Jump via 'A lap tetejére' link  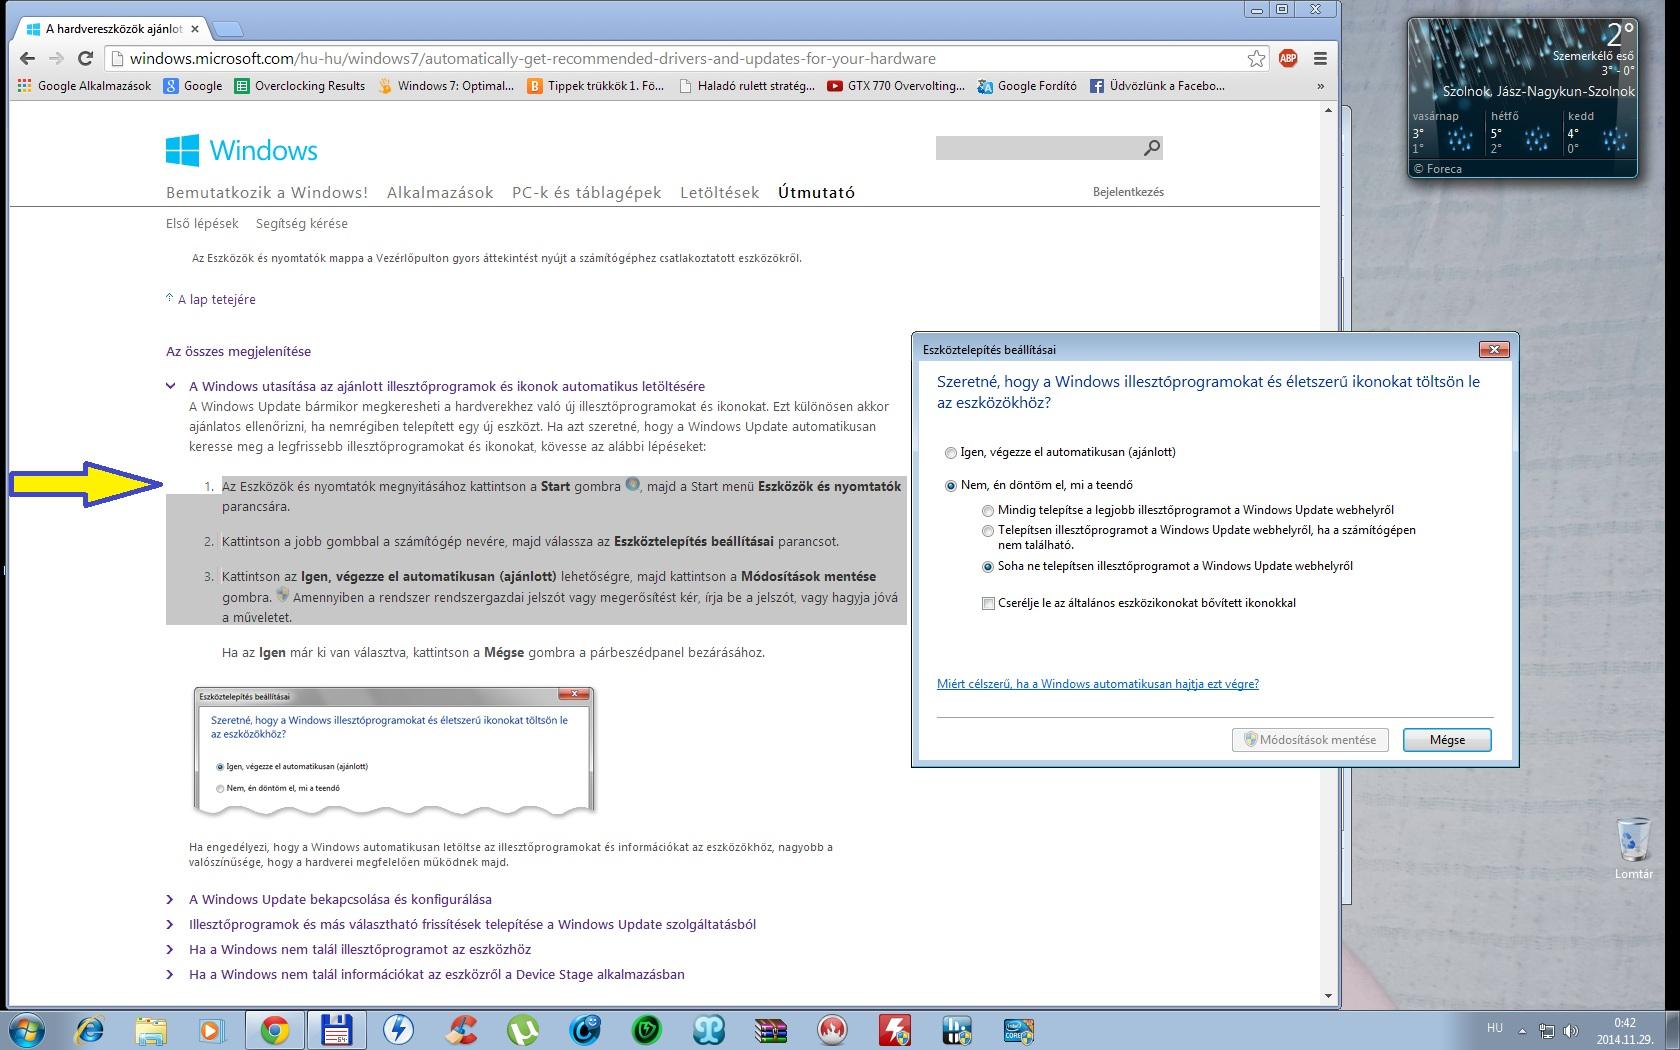pos(217,299)
